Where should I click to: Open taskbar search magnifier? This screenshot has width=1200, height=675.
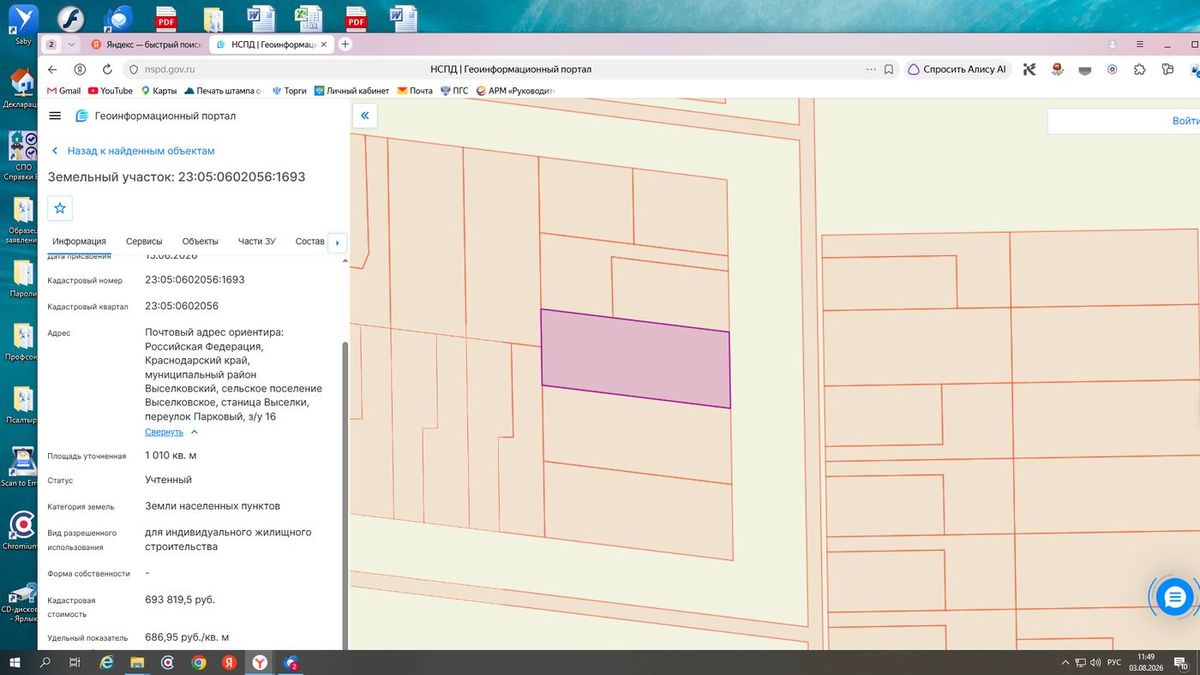[x=45, y=662]
